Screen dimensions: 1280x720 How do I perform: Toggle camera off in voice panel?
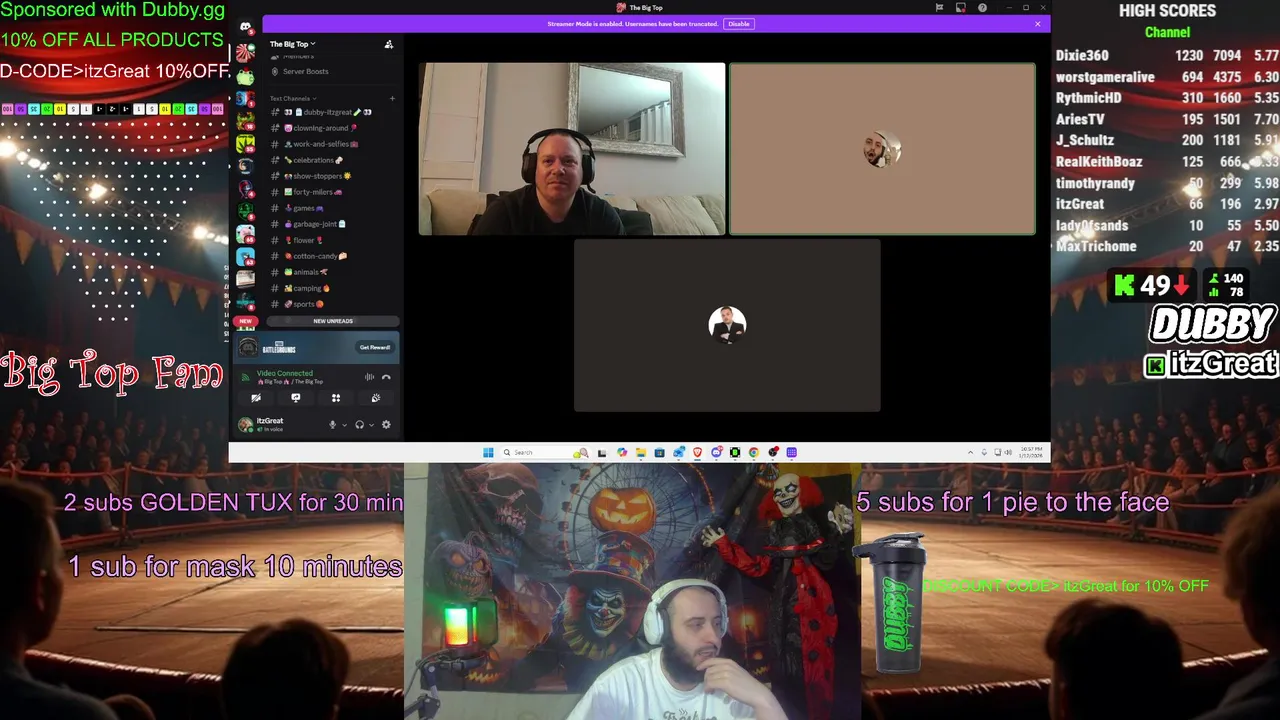pyautogui.click(x=256, y=398)
